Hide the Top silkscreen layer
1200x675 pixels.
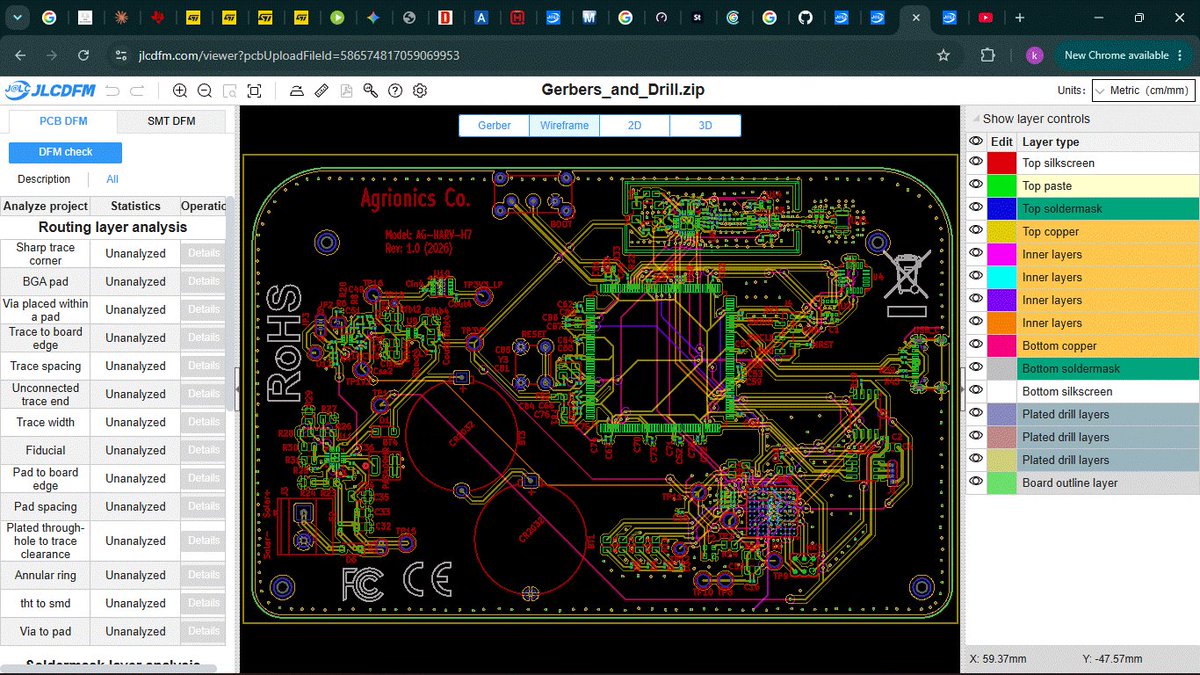point(975,162)
